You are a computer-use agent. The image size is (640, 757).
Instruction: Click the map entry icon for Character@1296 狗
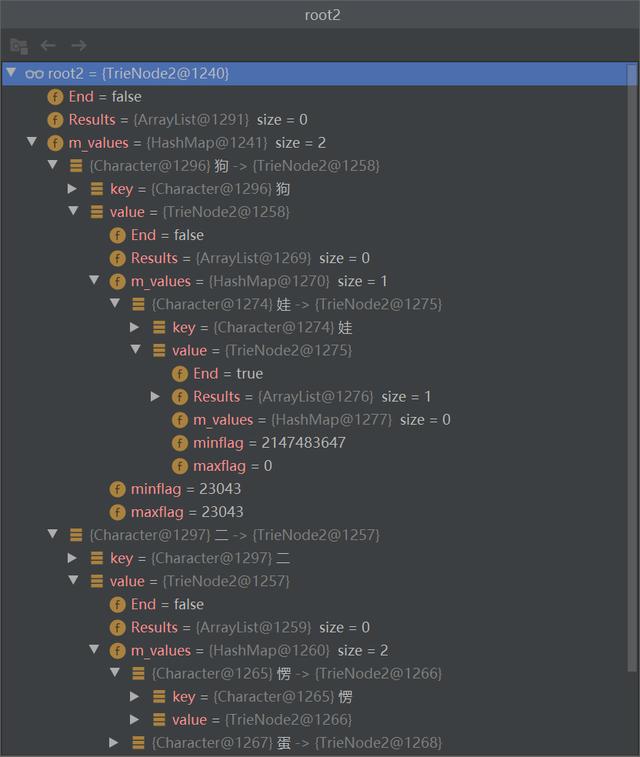(76, 166)
